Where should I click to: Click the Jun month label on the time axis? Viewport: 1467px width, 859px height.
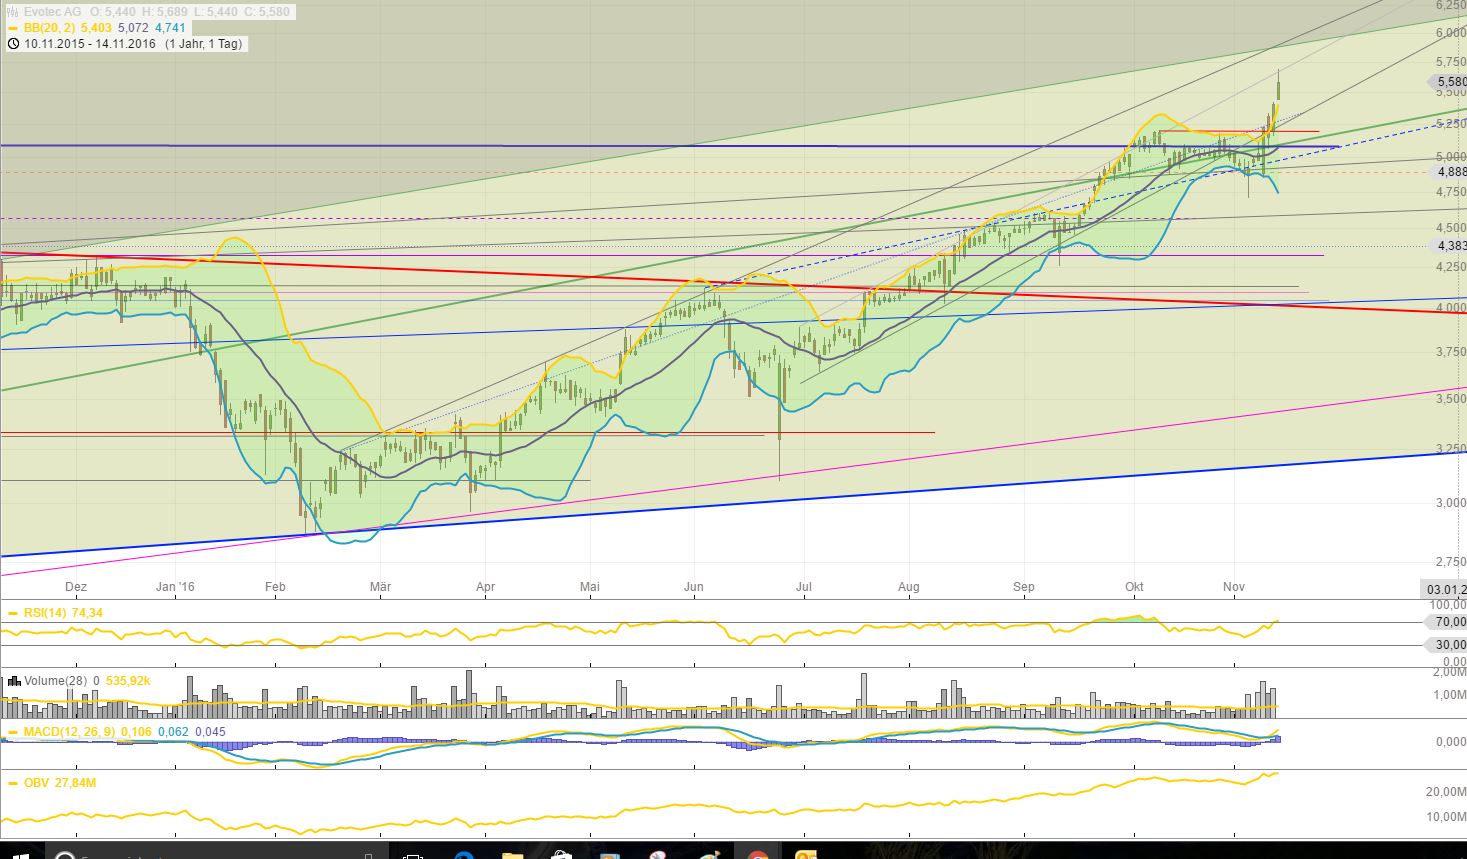click(694, 587)
